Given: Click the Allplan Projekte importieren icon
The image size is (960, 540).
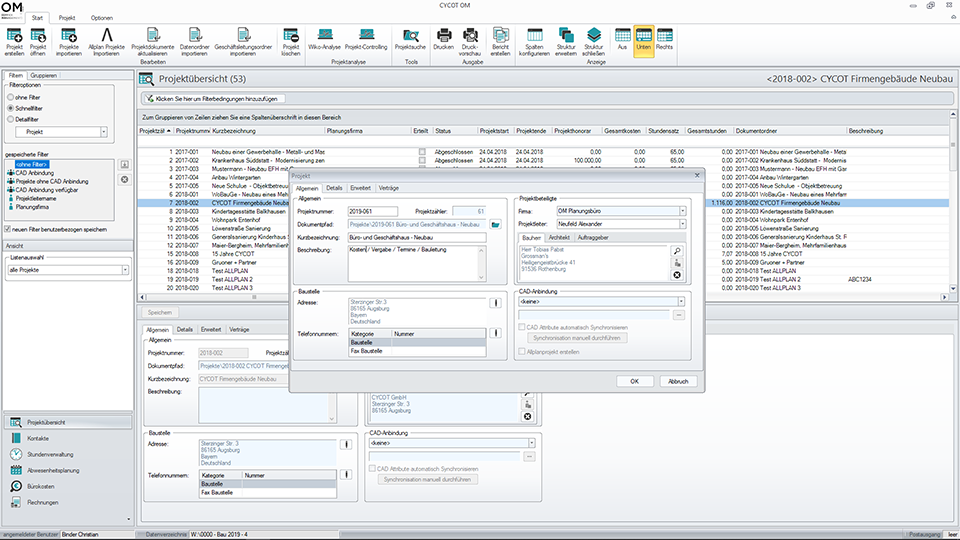Looking at the screenshot, I should pos(105,37).
